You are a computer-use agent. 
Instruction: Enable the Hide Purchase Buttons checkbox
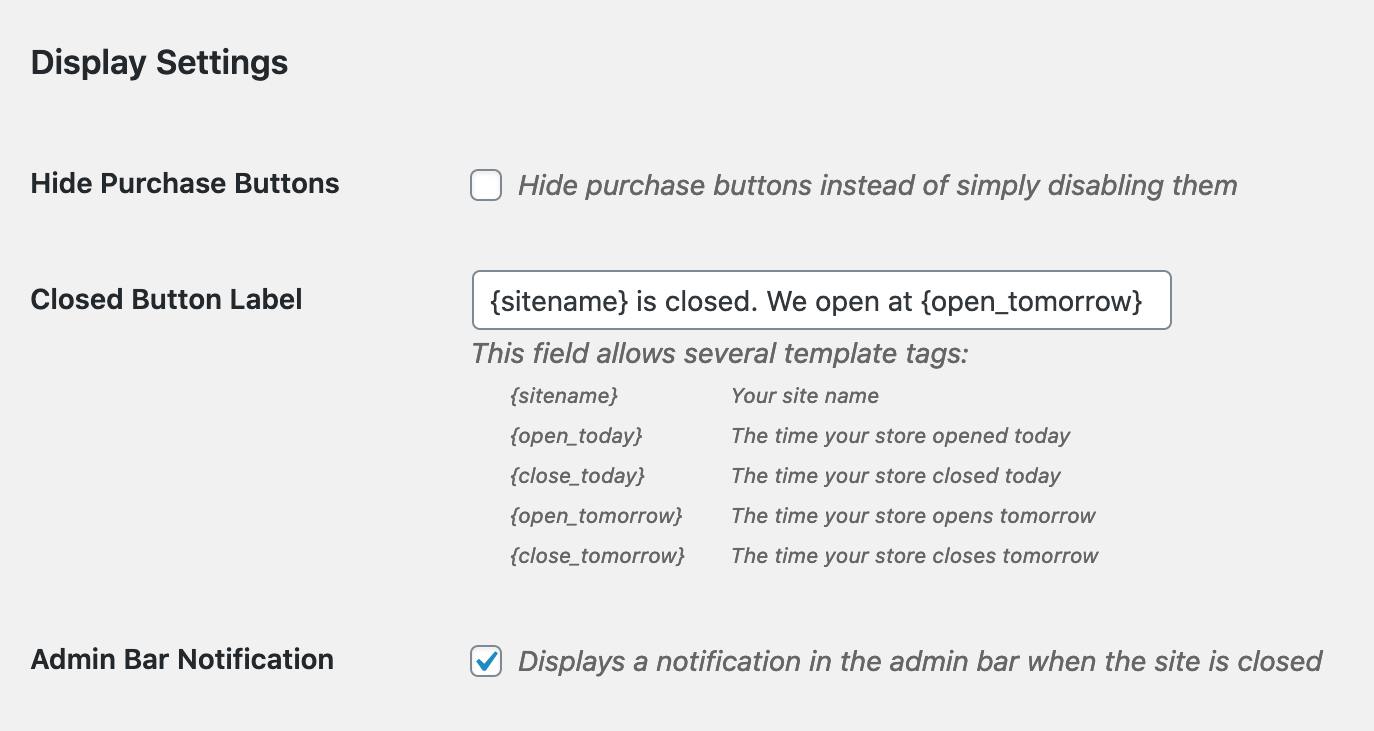coord(486,185)
